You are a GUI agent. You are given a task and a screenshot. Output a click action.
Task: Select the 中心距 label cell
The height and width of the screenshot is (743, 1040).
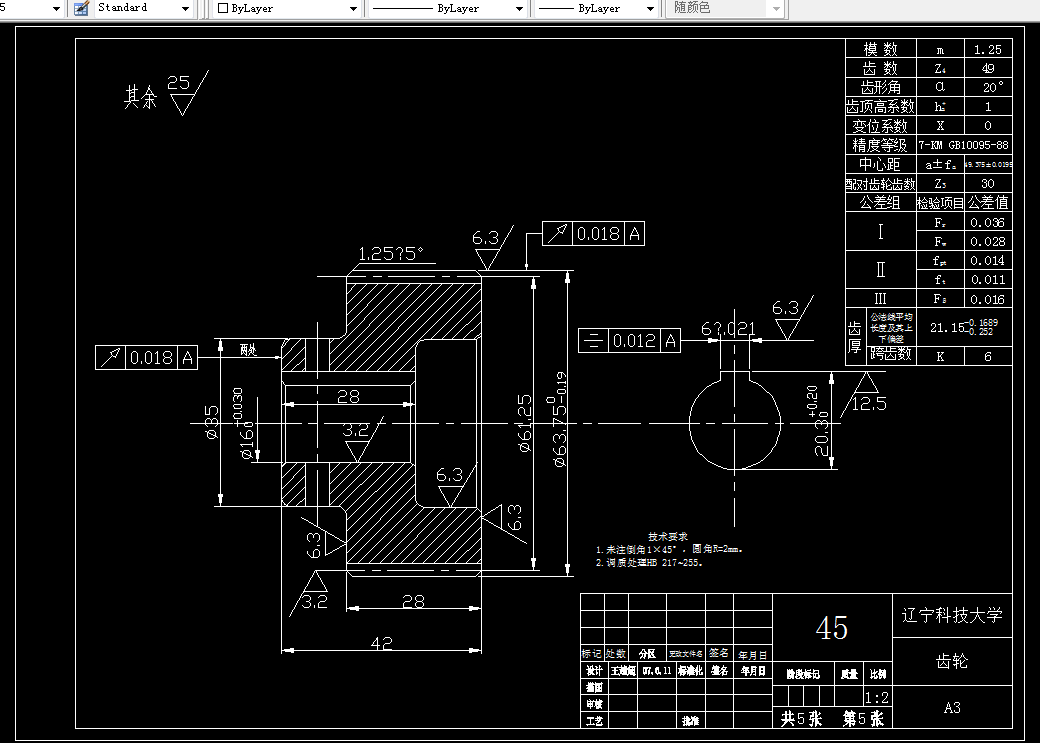[880, 164]
